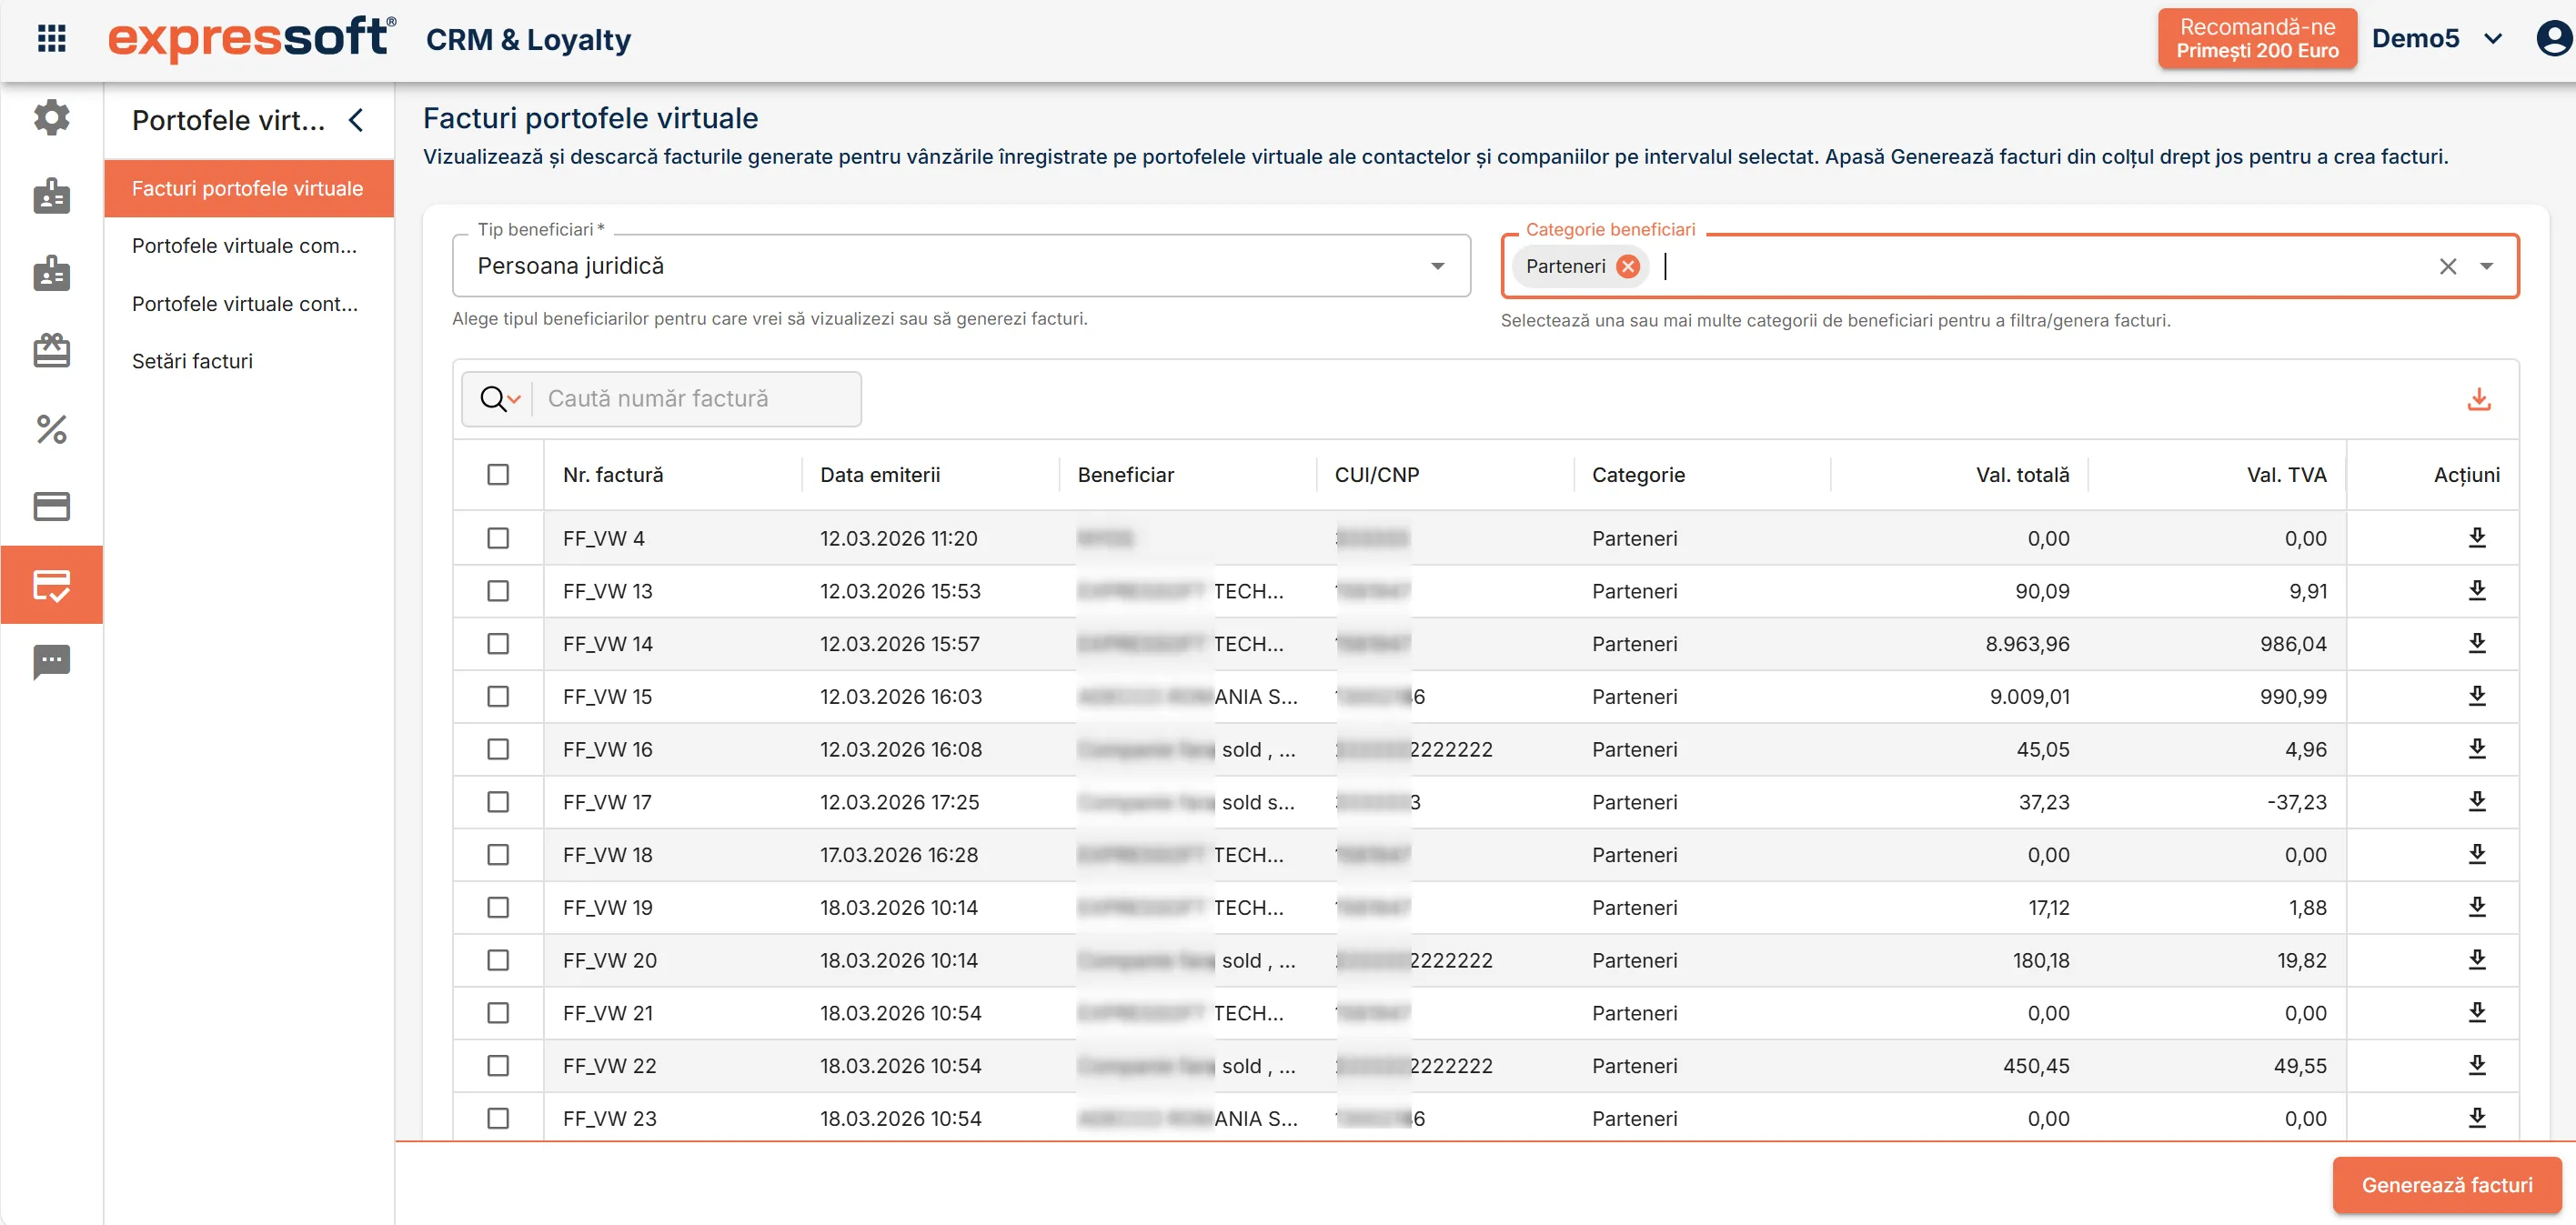Open Portofele virtuale contacte menu item
This screenshot has height=1225, width=2576.
pyautogui.click(x=248, y=304)
